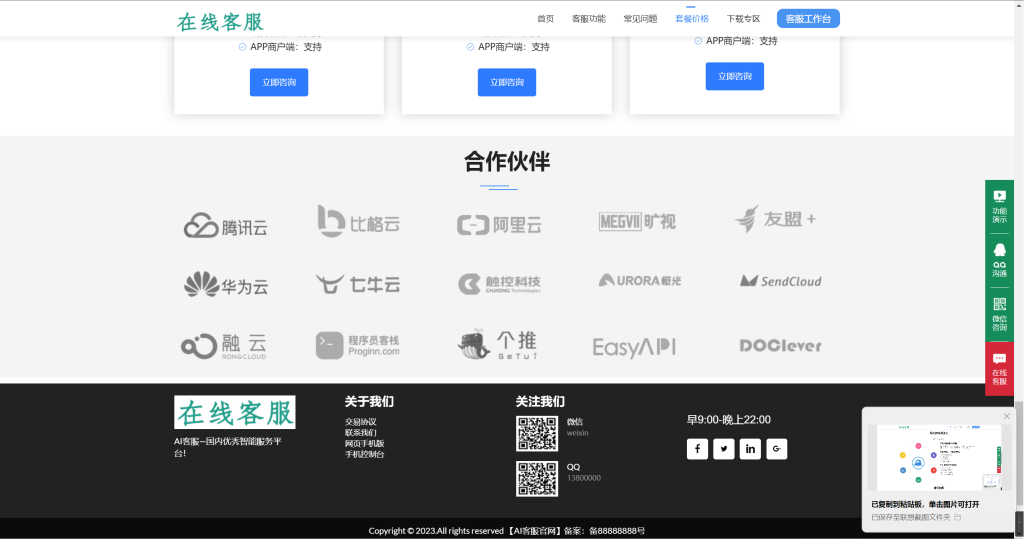Open 已保存至联想截图文件夹 folder link
The width and height of the screenshot is (1024, 539).
click(x=916, y=517)
